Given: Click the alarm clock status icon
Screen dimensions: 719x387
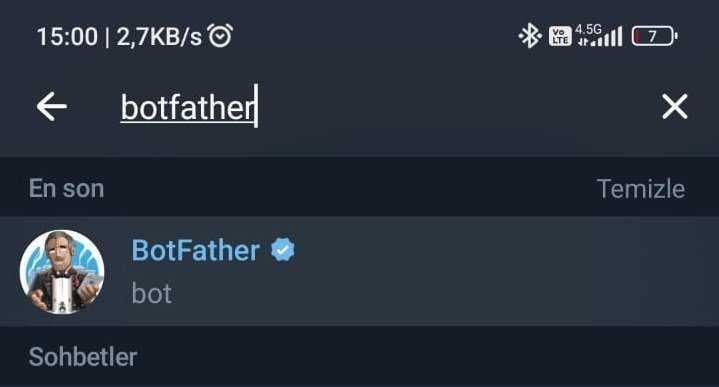Looking at the screenshot, I should [x=220, y=35].
